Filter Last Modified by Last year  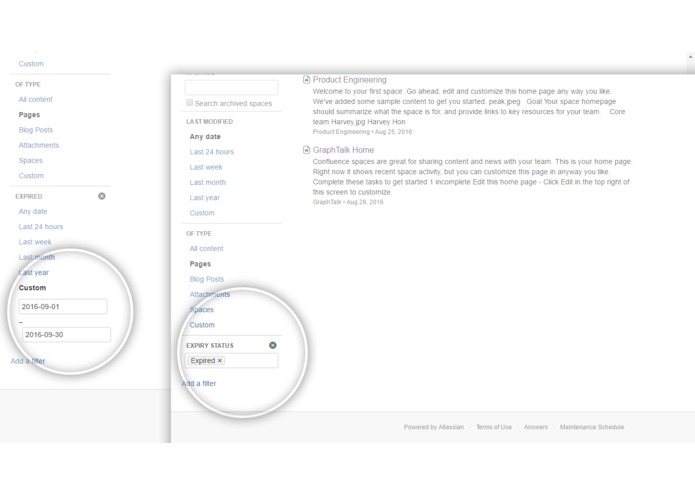click(x=204, y=198)
